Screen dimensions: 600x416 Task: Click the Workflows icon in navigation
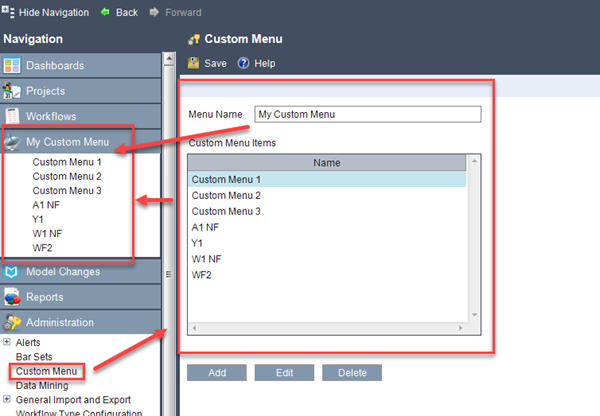click(12, 116)
